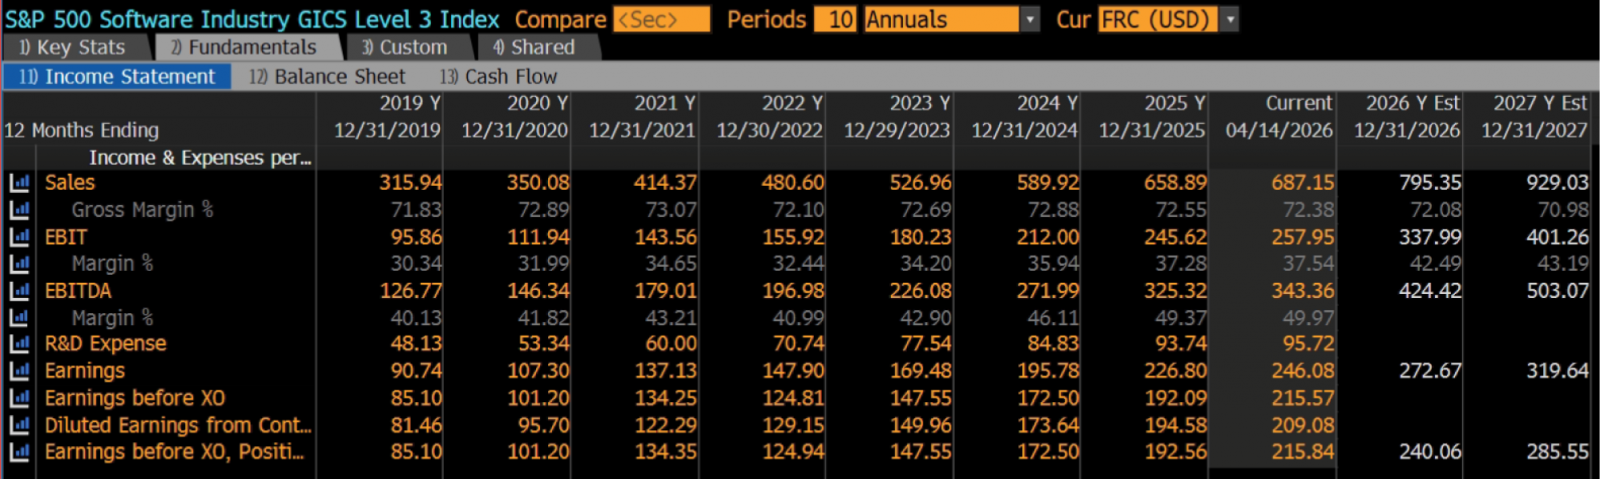This screenshot has height=479, width=1600.
Task: Open the currency FRC (USD) dropdown arrow
Action: (x=1230, y=20)
